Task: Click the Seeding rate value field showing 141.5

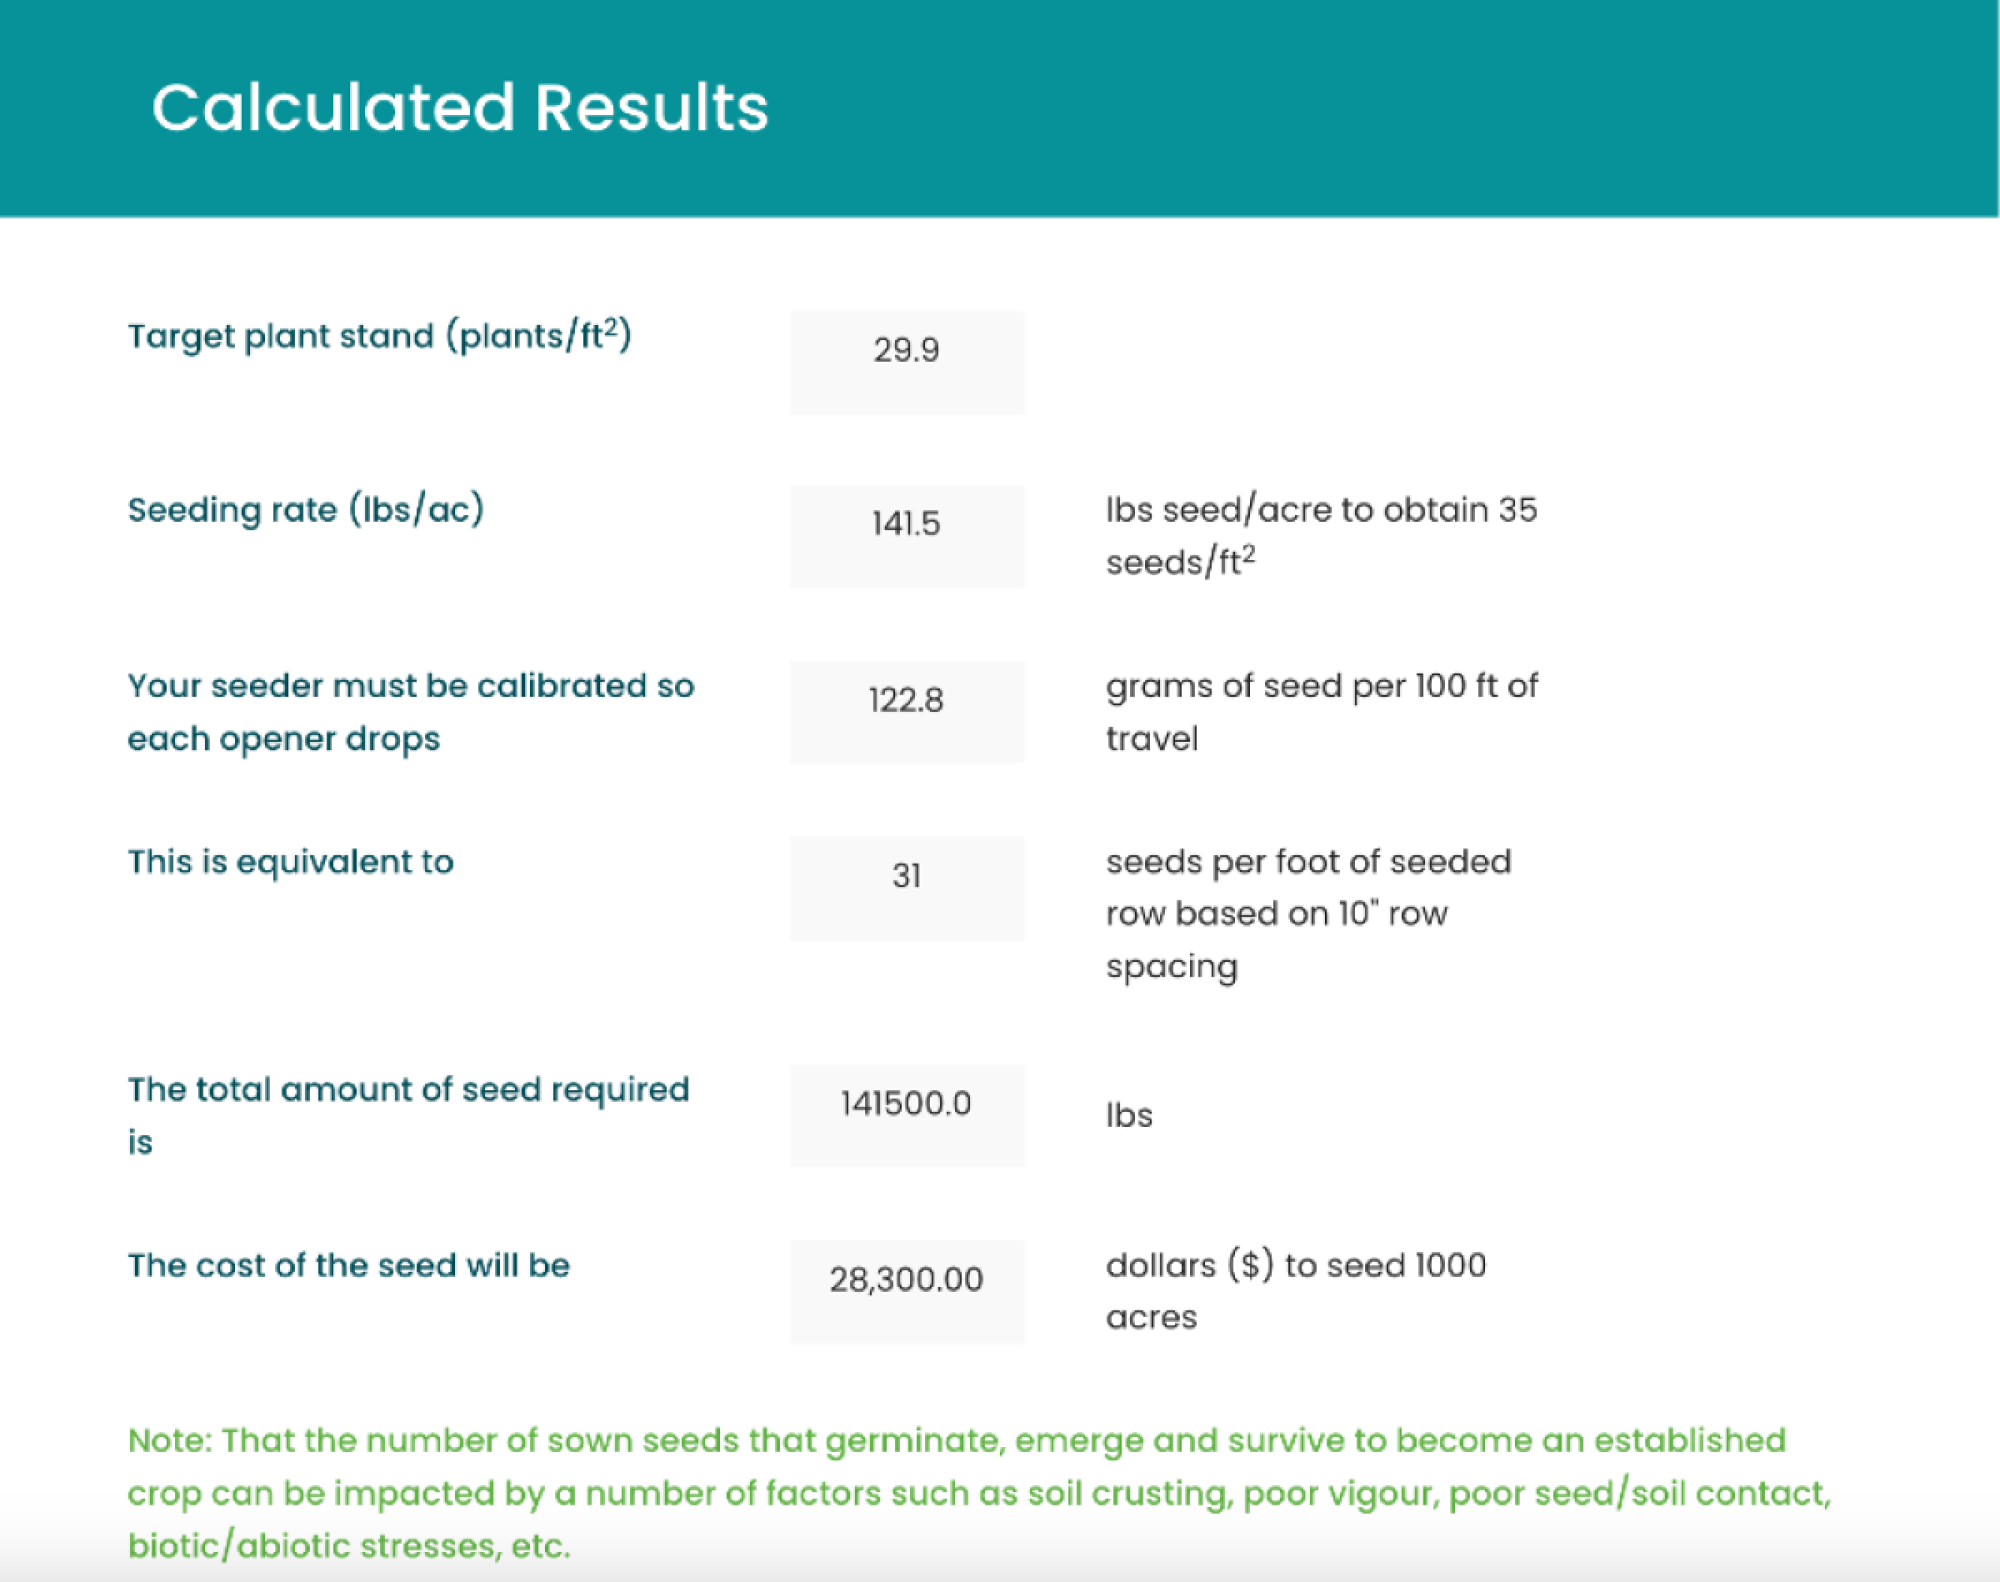Action: [x=906, y=535]
